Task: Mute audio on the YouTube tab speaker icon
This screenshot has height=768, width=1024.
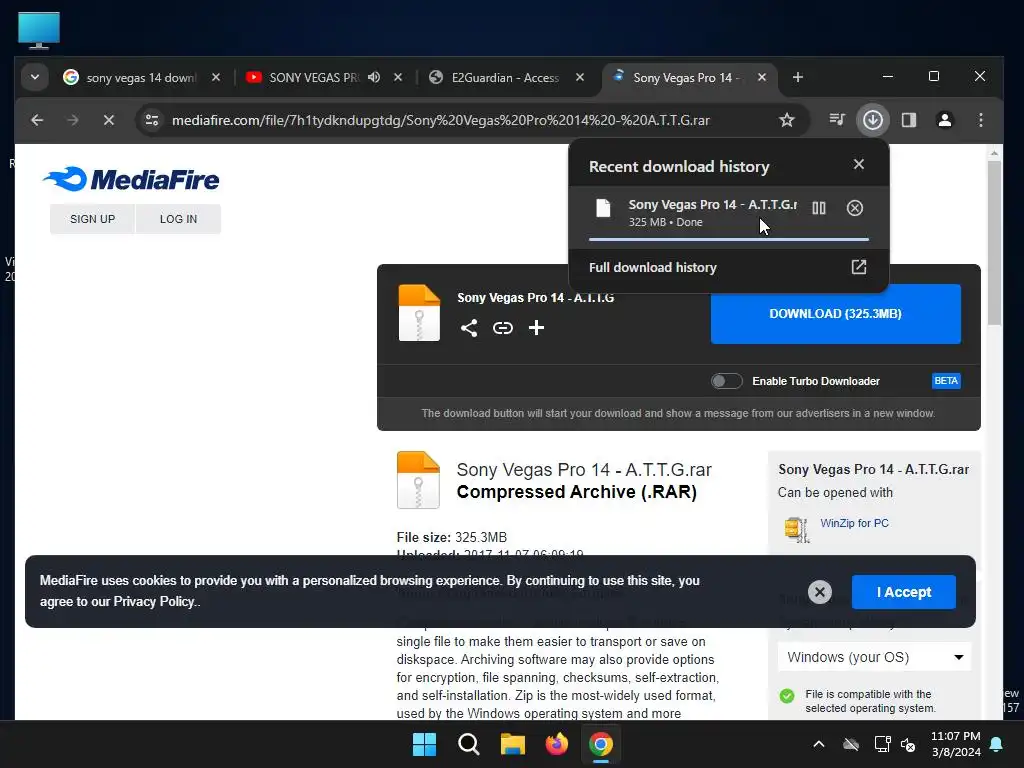Action: pyautogui.click(x=374, y=78)
